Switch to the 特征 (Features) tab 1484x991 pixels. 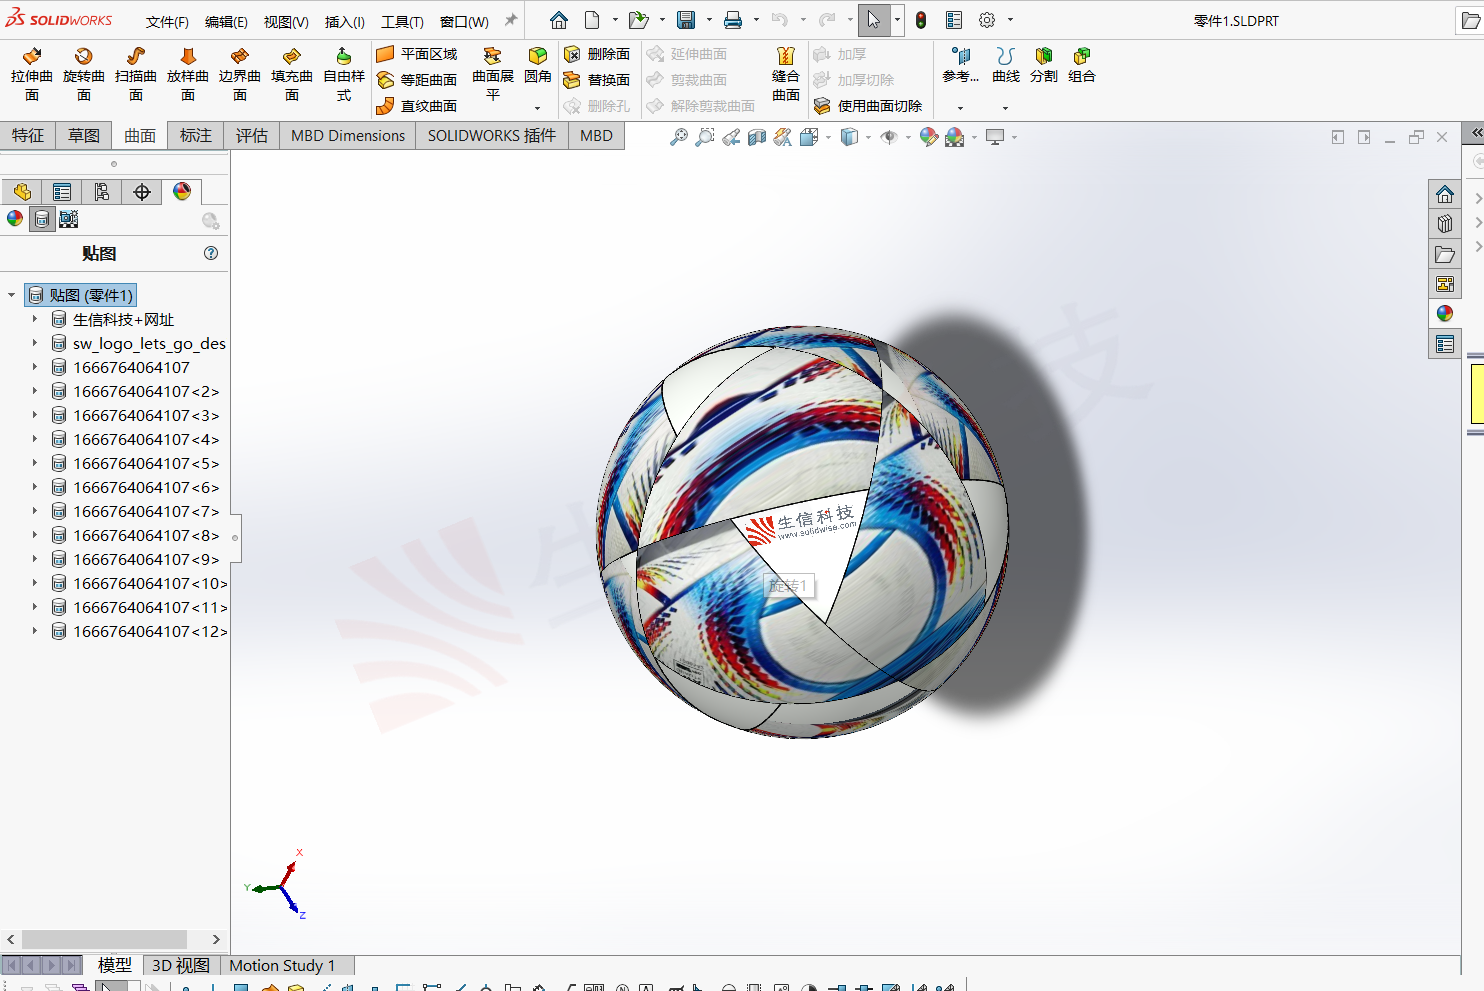point(28,135)
